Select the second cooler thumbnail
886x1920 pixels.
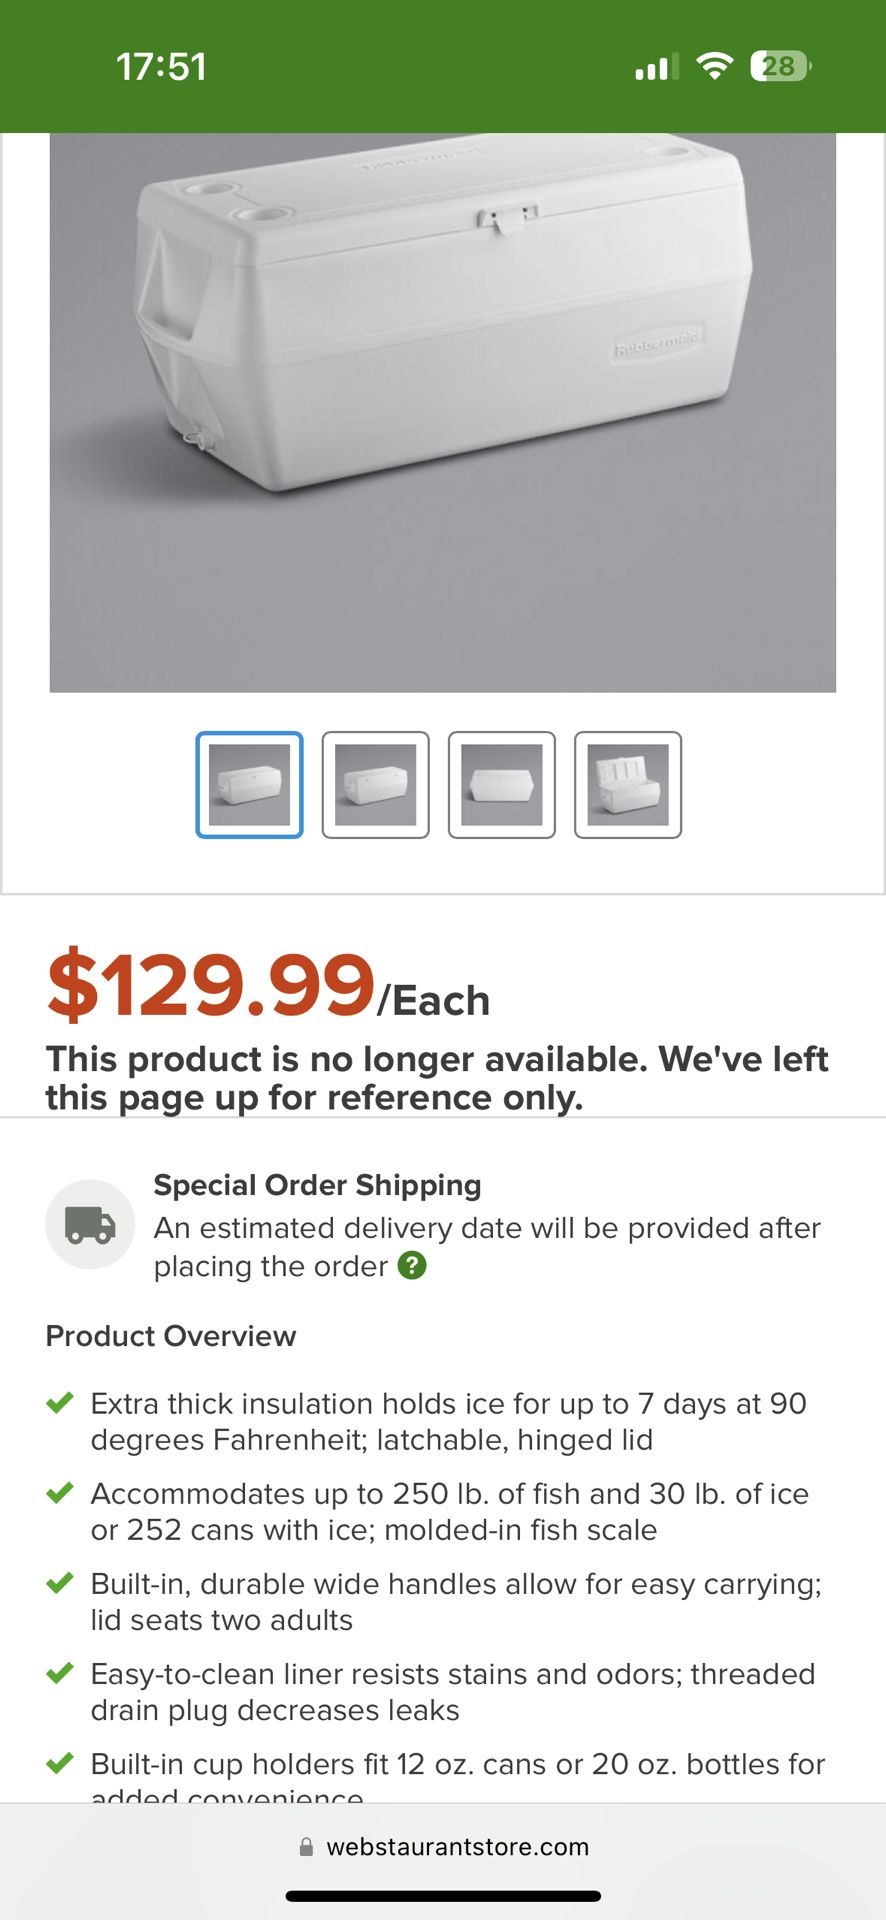click(375, 785)
